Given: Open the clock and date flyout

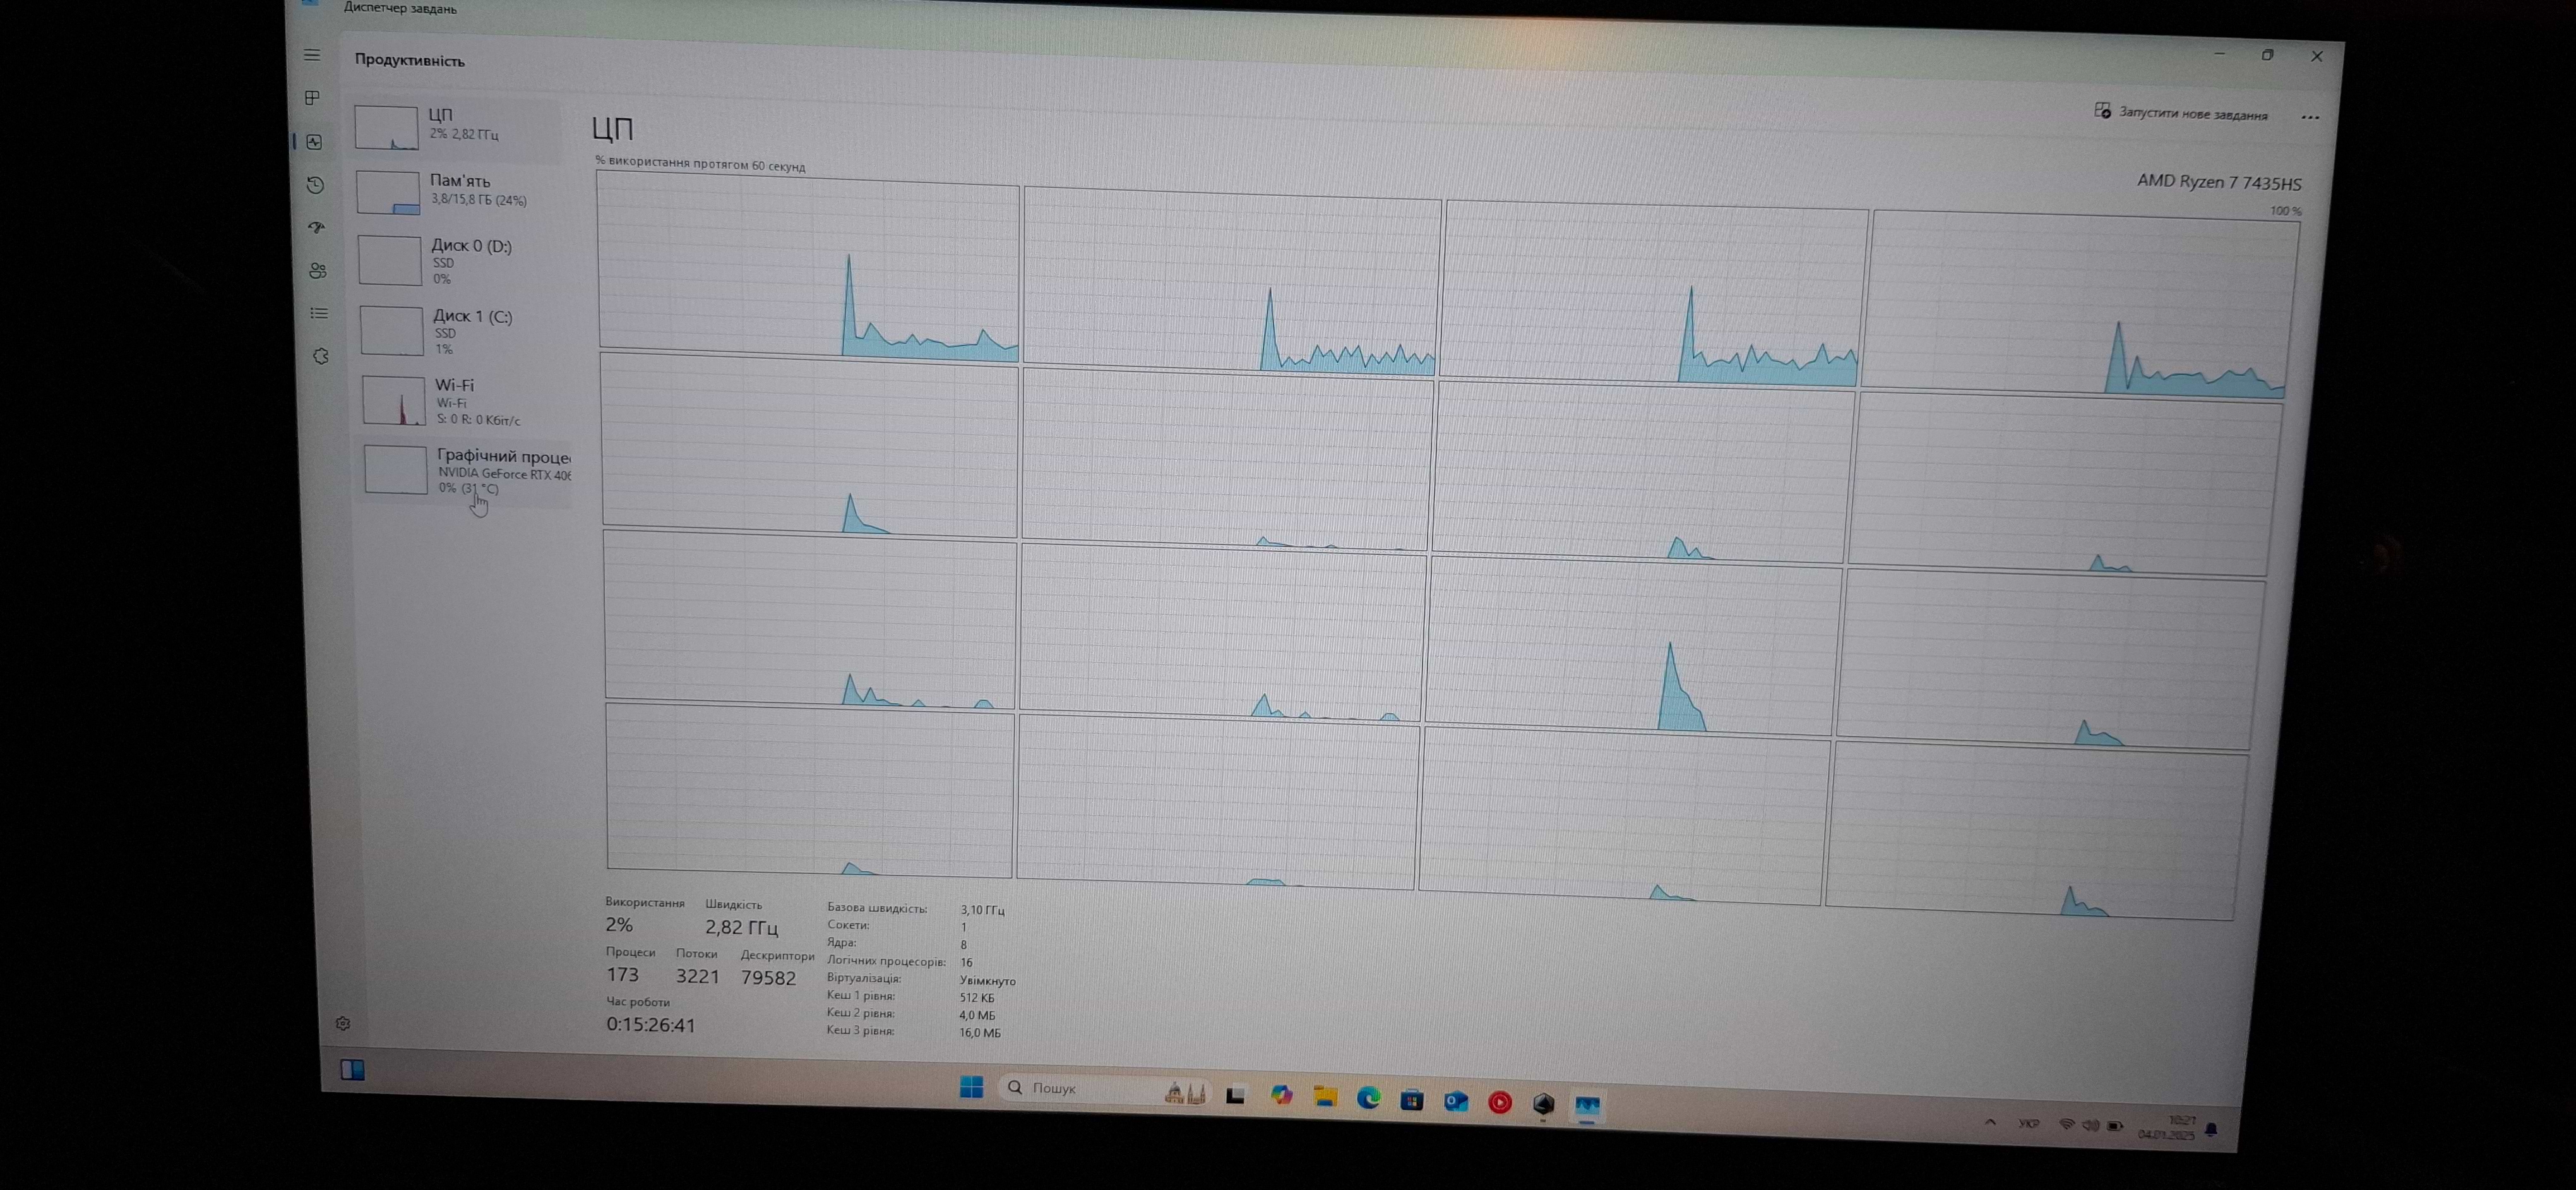Looking at the screenshot, I should click(2168, 1128).
